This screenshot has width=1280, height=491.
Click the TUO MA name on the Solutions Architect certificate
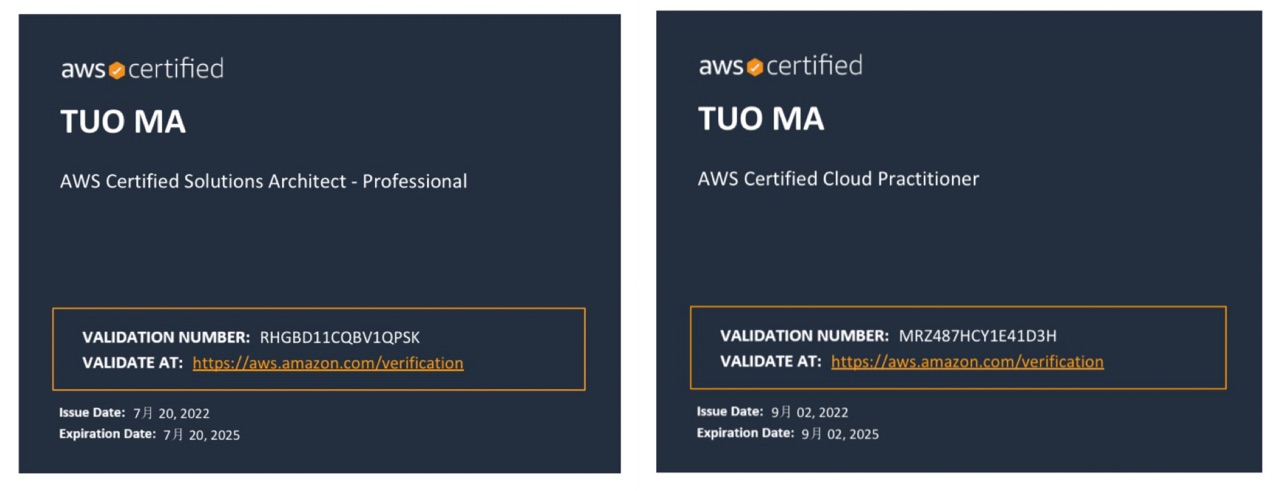tap(123, 122)
